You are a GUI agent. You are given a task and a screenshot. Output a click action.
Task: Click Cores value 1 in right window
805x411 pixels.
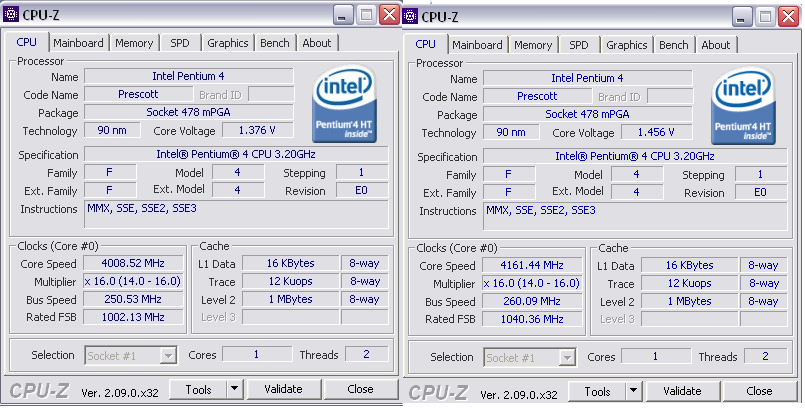click(656, 356)
